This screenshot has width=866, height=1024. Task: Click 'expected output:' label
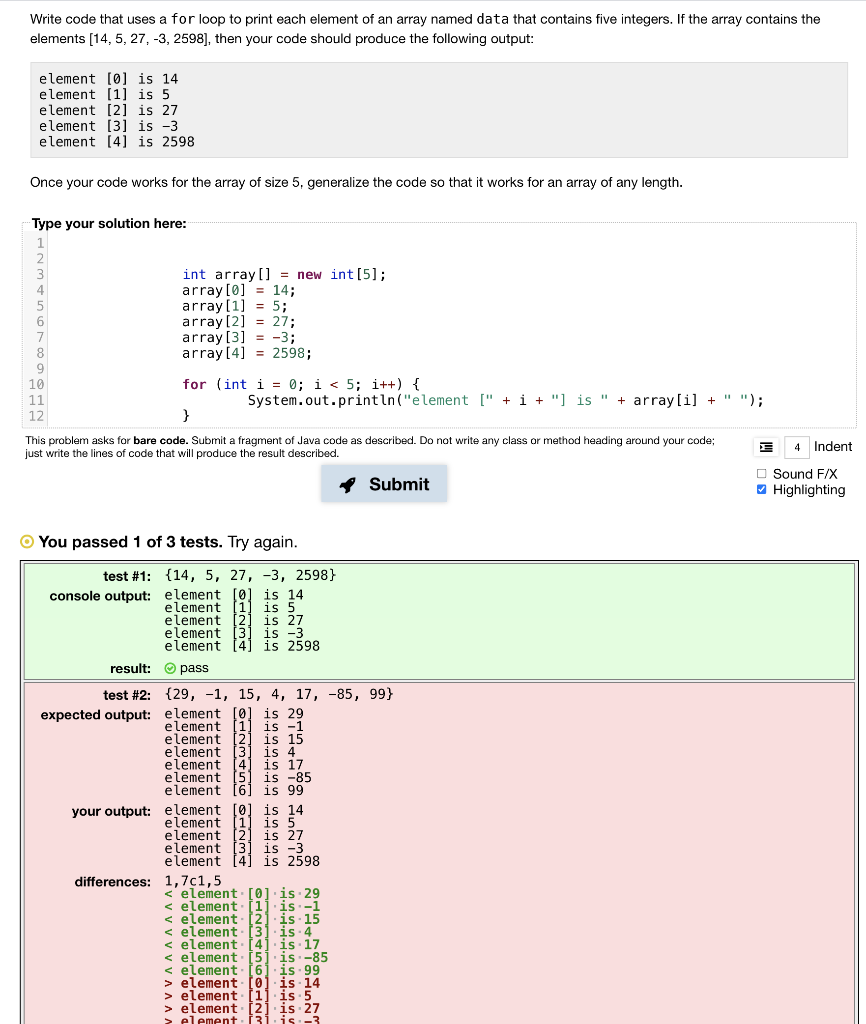point(95,714)
